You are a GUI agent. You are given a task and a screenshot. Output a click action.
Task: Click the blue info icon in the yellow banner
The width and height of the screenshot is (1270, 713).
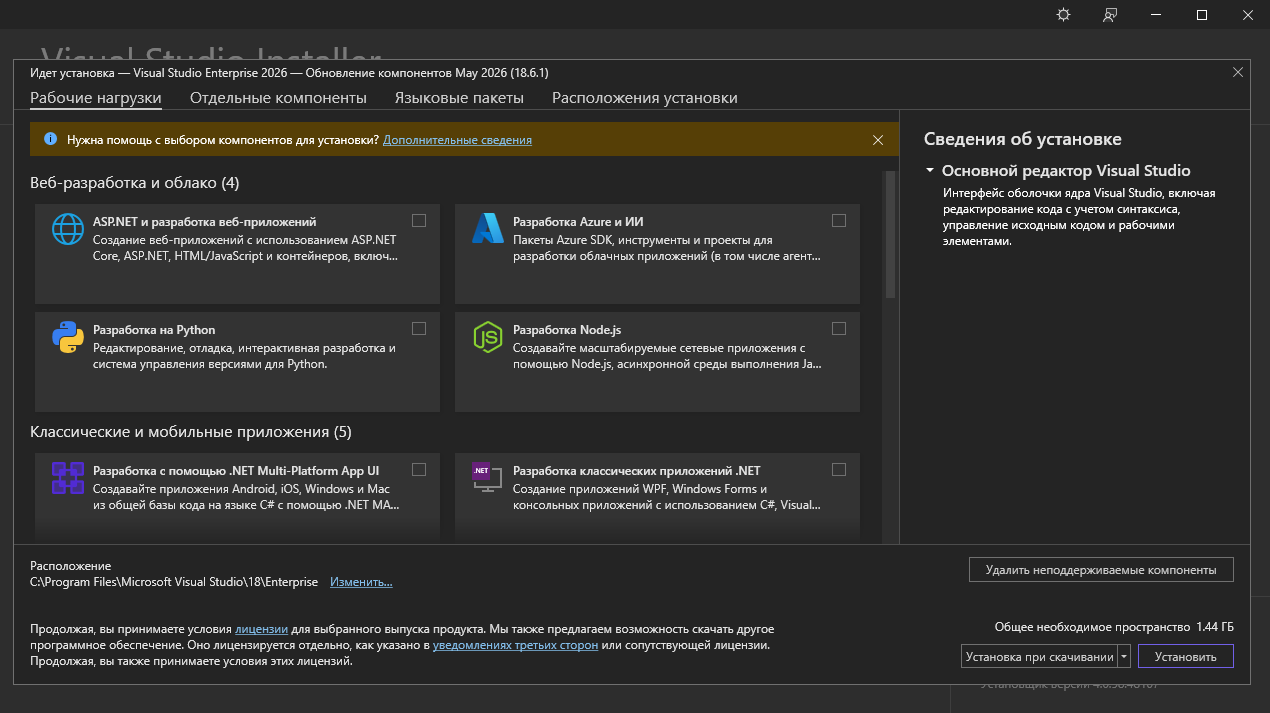[51, 140]
